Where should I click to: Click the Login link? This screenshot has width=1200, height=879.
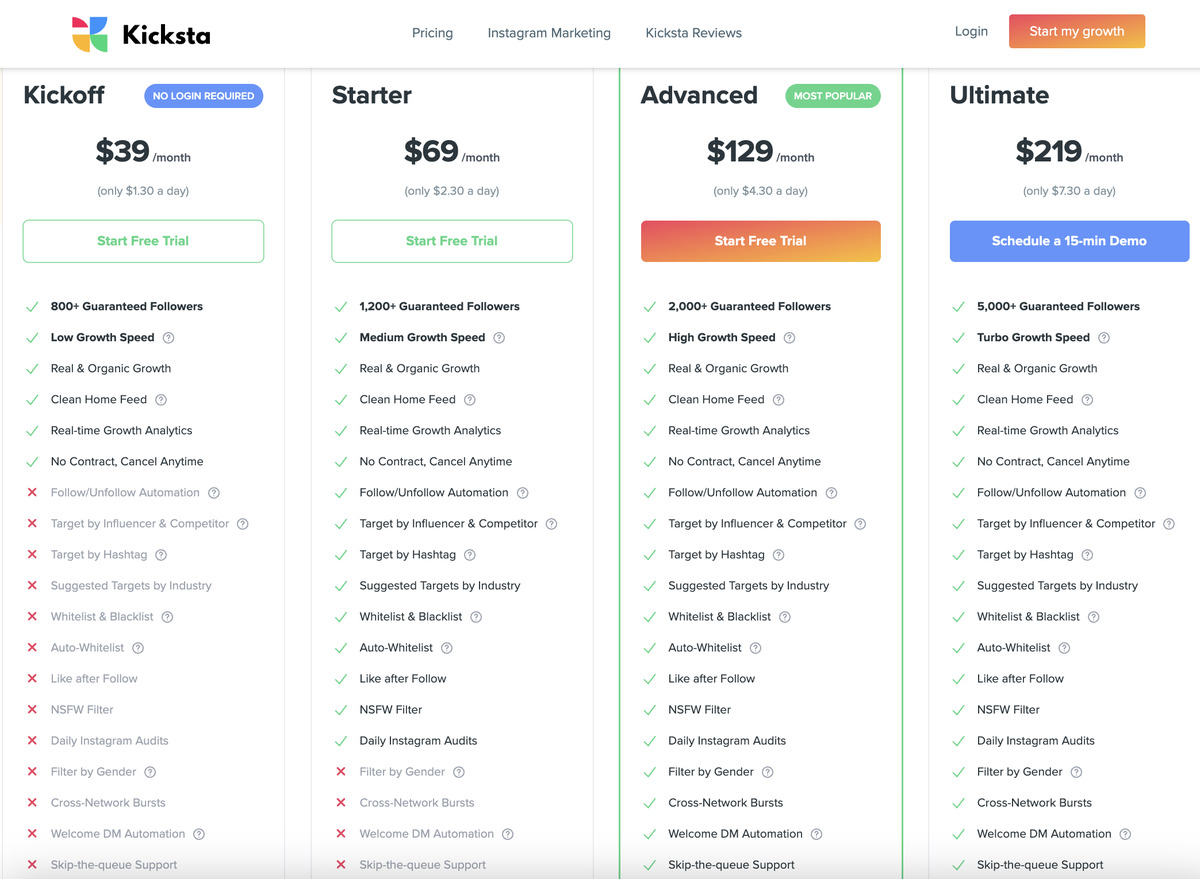point(971,31)
